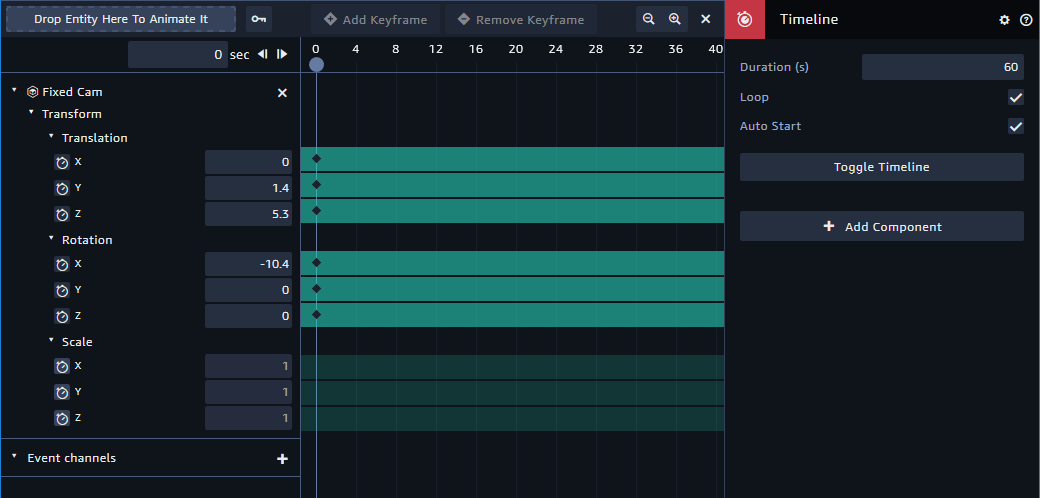Click the cube icon beside Fixed Cam
1040x498 pixels.
32,92
